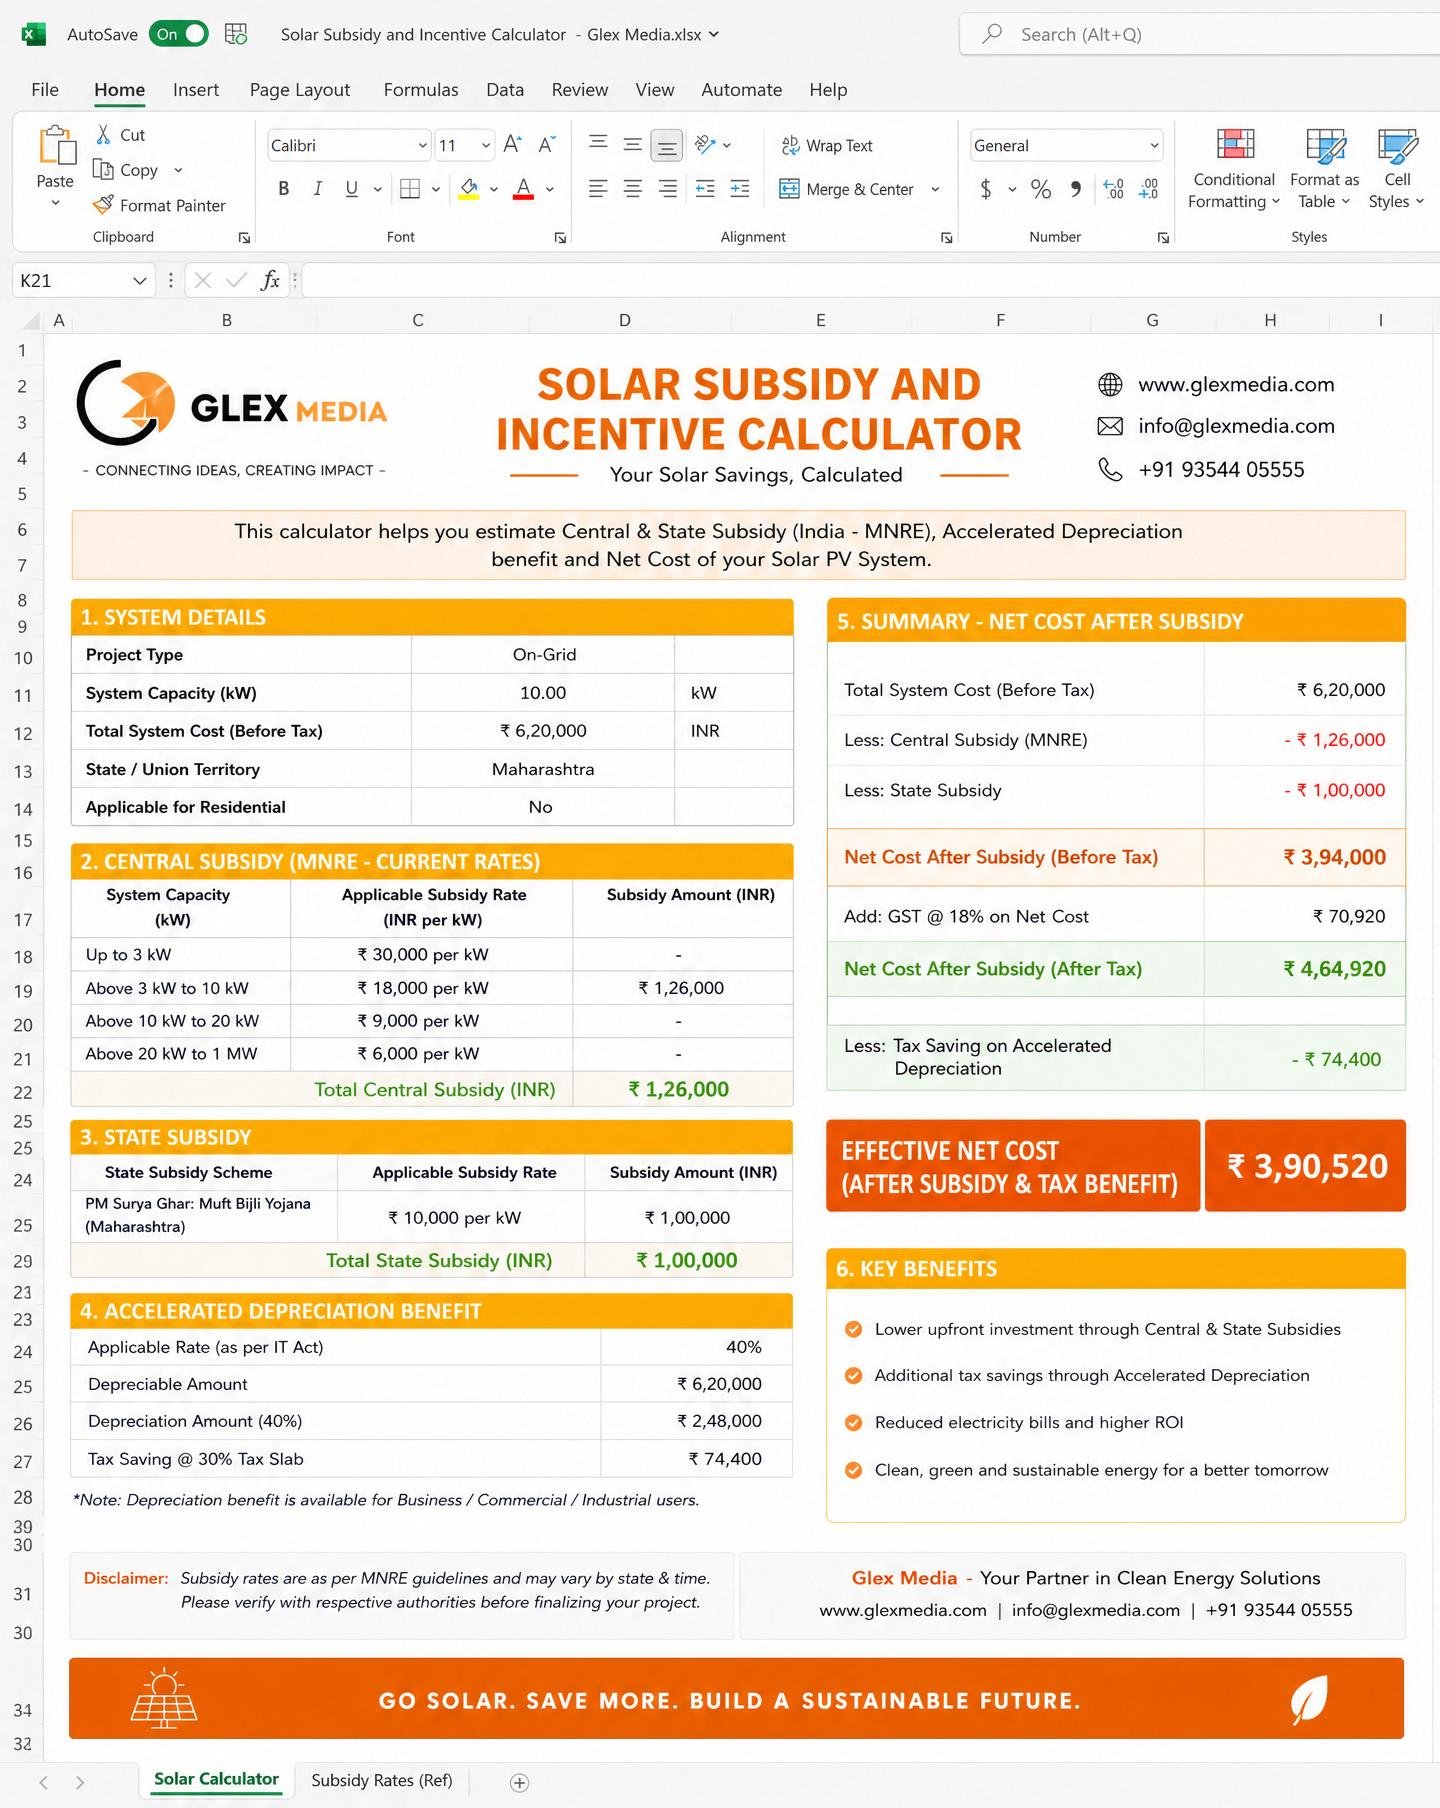Open Format as Table gallery

(1324, 169)
